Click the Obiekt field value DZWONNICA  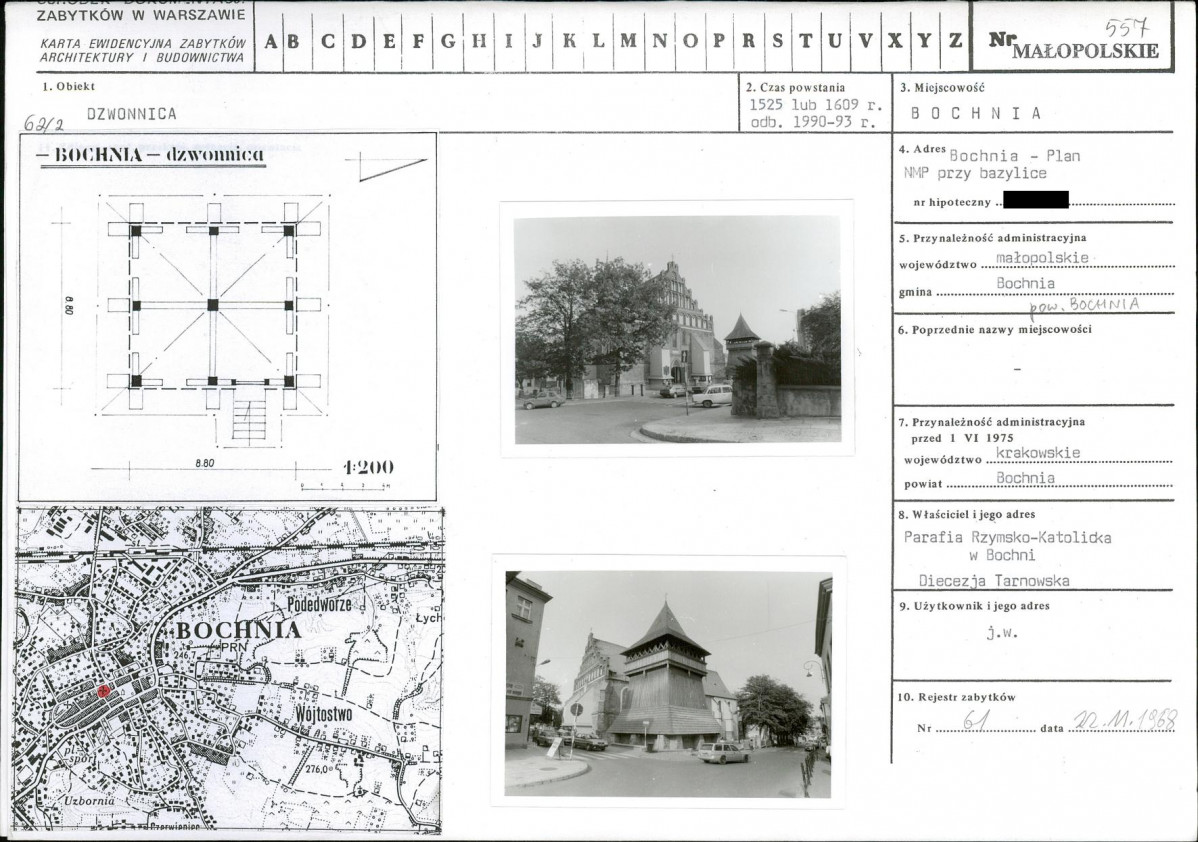click(x=131, y=114)
